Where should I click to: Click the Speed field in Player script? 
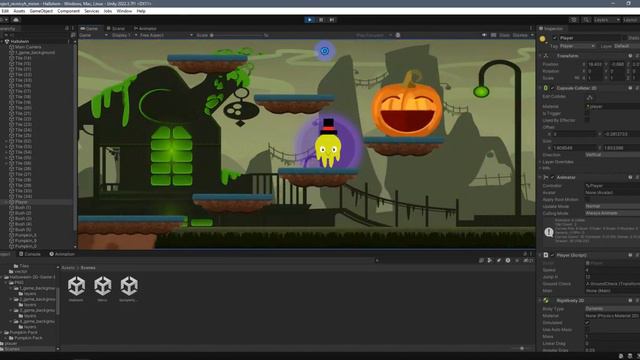(x=612, y=270)
